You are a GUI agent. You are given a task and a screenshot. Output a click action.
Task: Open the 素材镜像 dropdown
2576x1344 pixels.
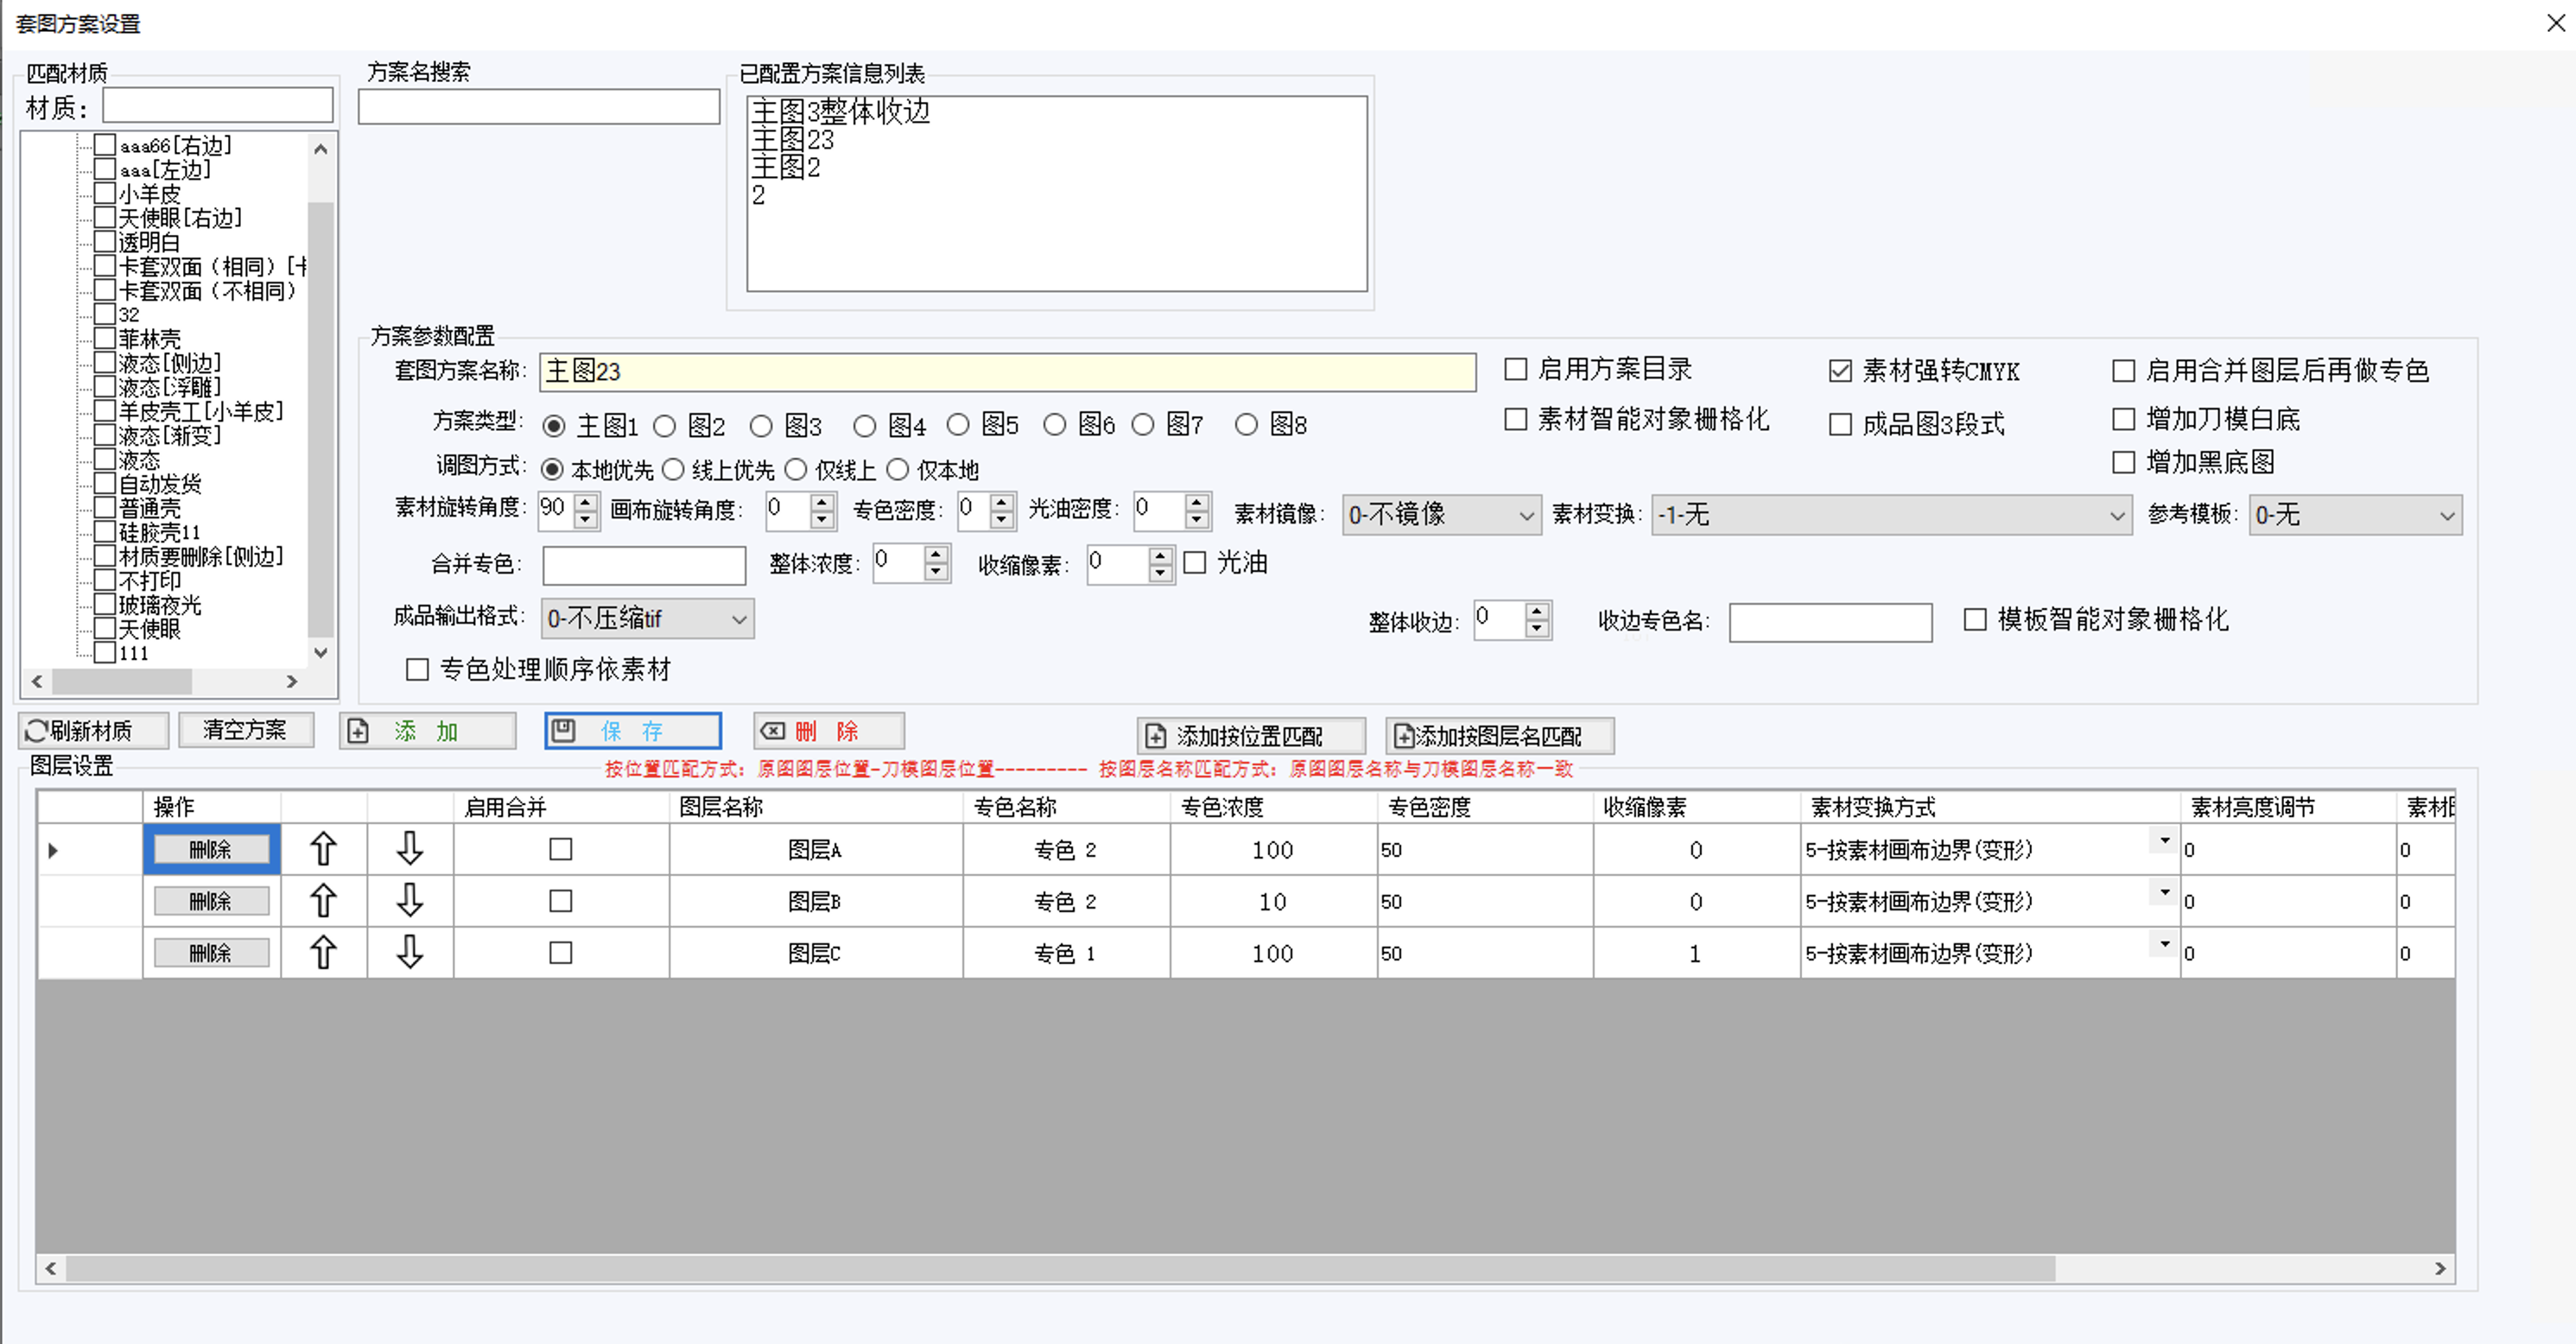pyautogui.click(x=1526, y=516)
